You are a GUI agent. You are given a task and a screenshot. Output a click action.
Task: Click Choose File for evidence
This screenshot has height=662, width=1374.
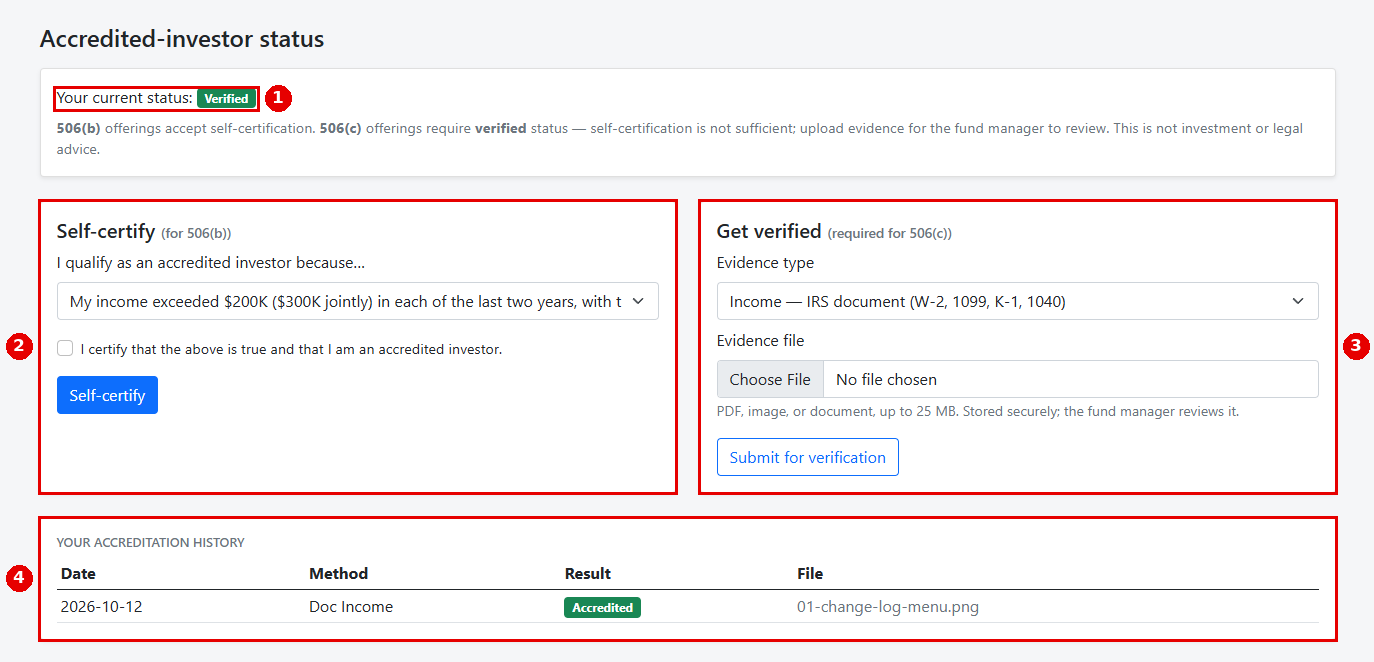[x=770, y=379]
